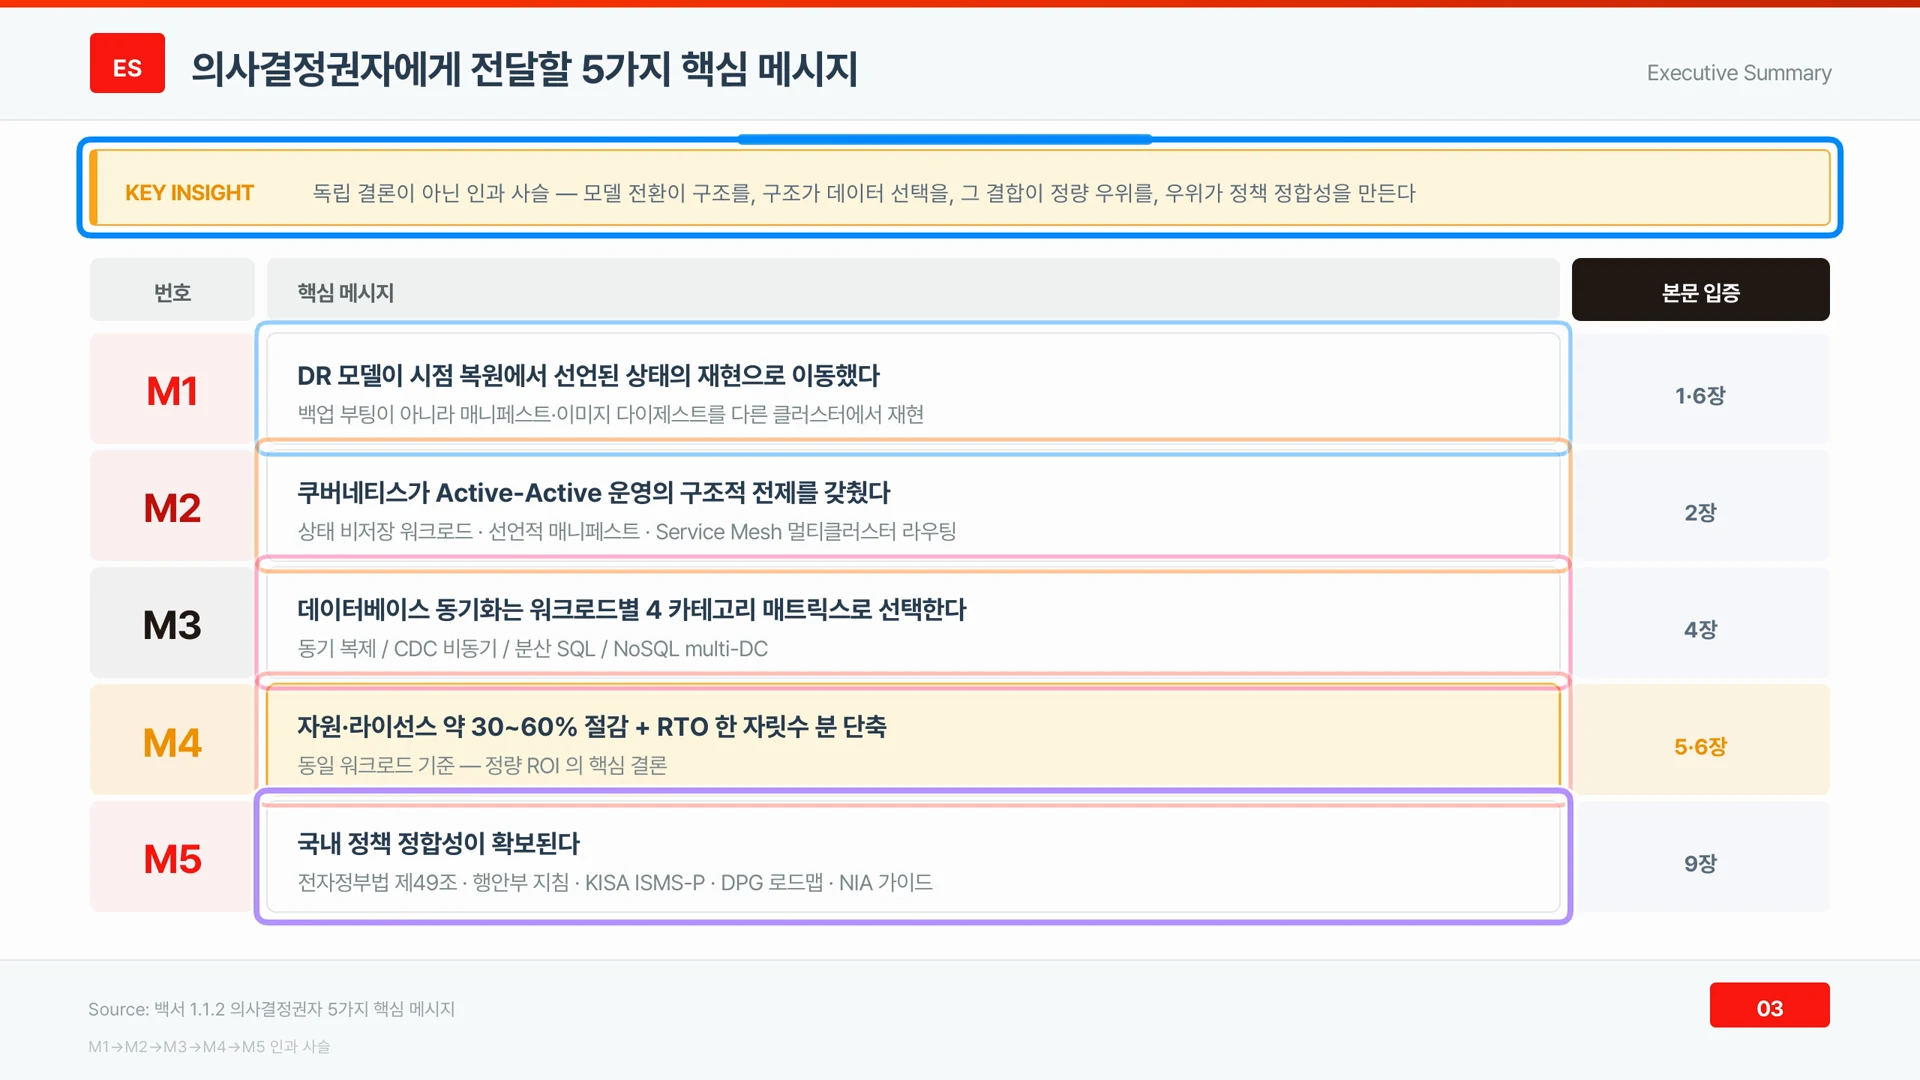Select the key insight sentence starting '독립 결론이 아닌'
1920x1080 pixels.
(x=864, y=193)
